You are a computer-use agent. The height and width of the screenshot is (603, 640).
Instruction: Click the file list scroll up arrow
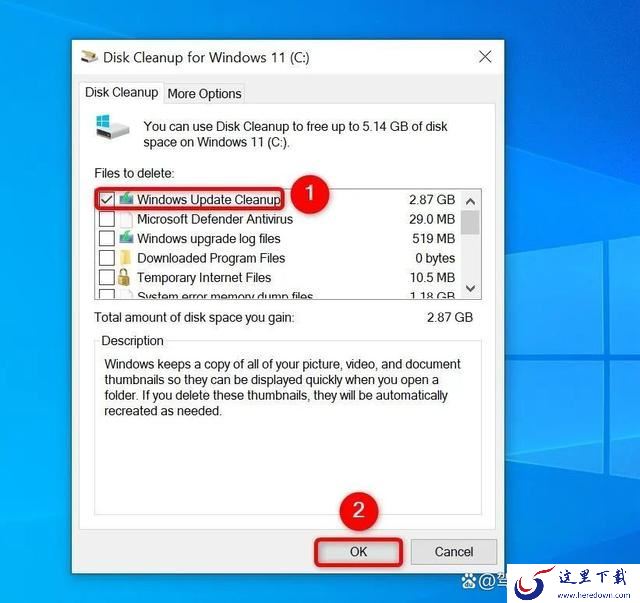tap(470, 201)
